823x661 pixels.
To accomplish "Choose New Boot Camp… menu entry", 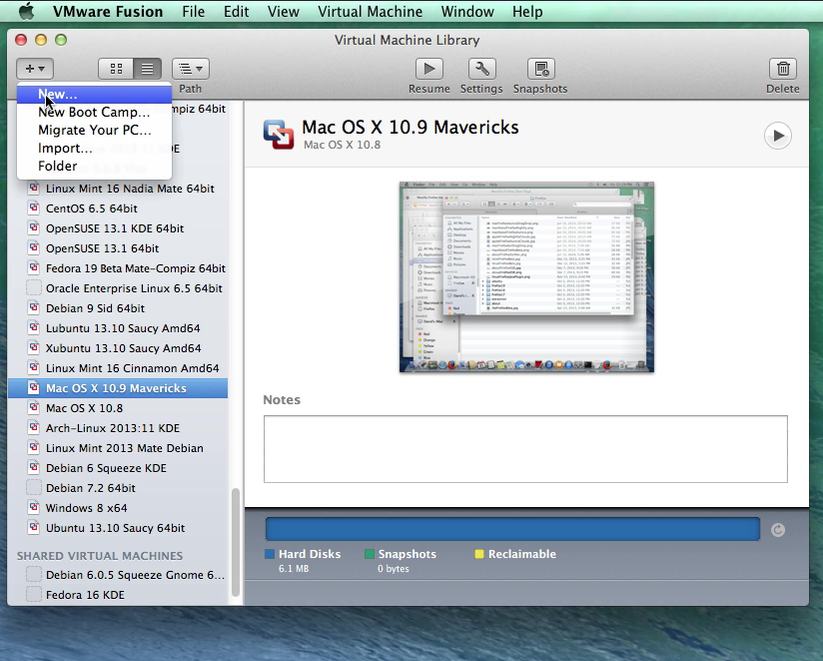I will tap(94, 112).
